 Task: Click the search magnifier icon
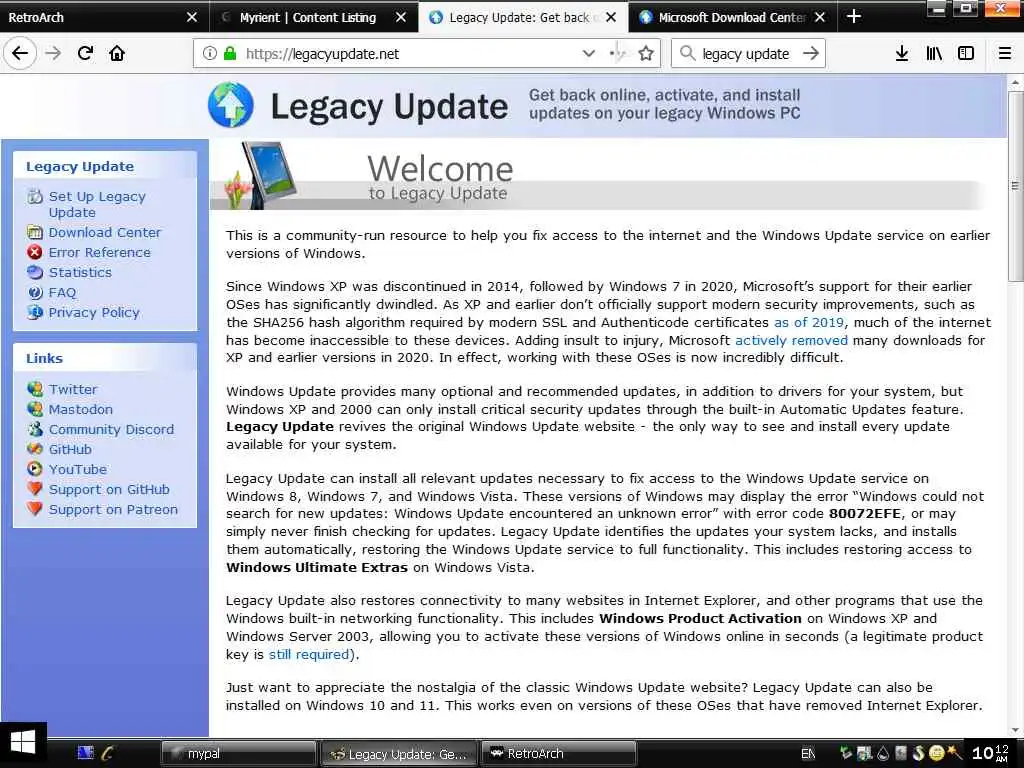pyautogui.click(x=688, y=53)
